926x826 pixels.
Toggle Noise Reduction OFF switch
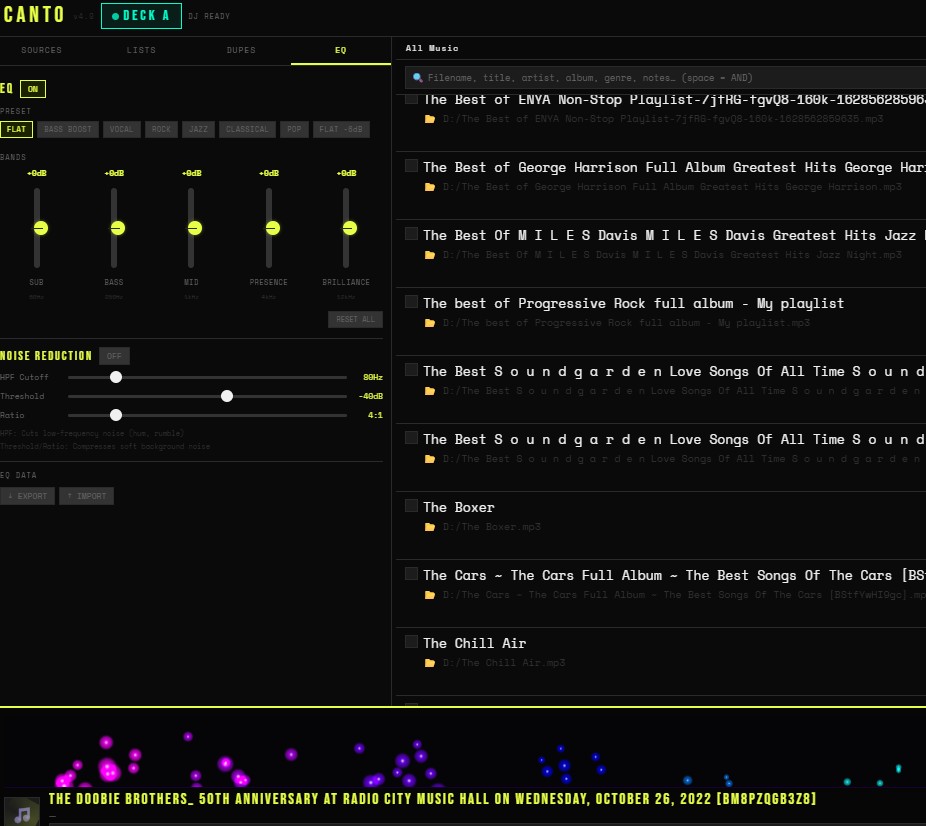[114, 356]
